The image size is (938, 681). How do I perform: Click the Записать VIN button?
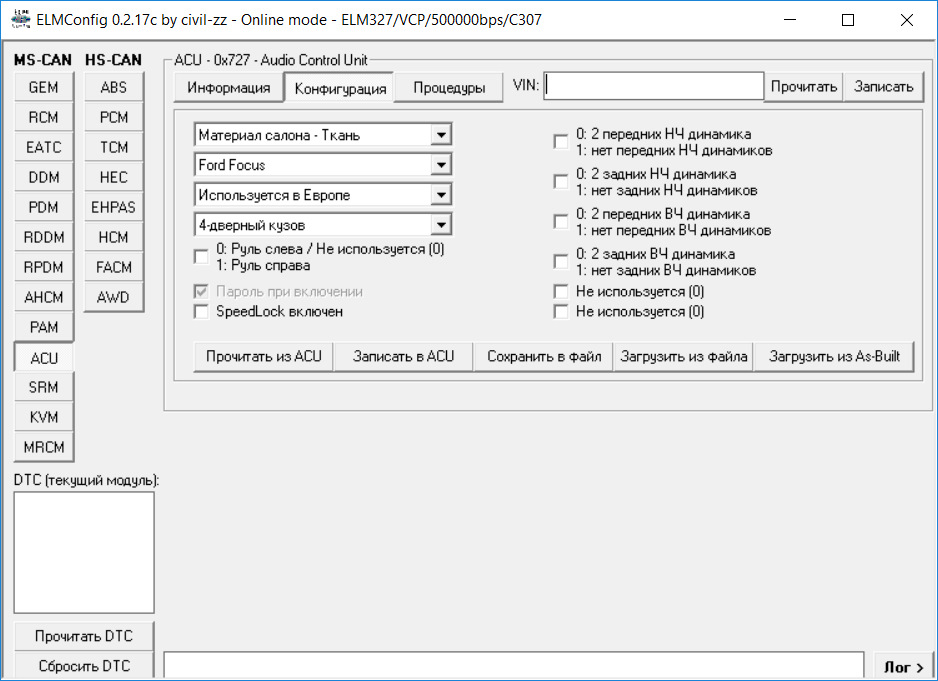coord(884,87)
